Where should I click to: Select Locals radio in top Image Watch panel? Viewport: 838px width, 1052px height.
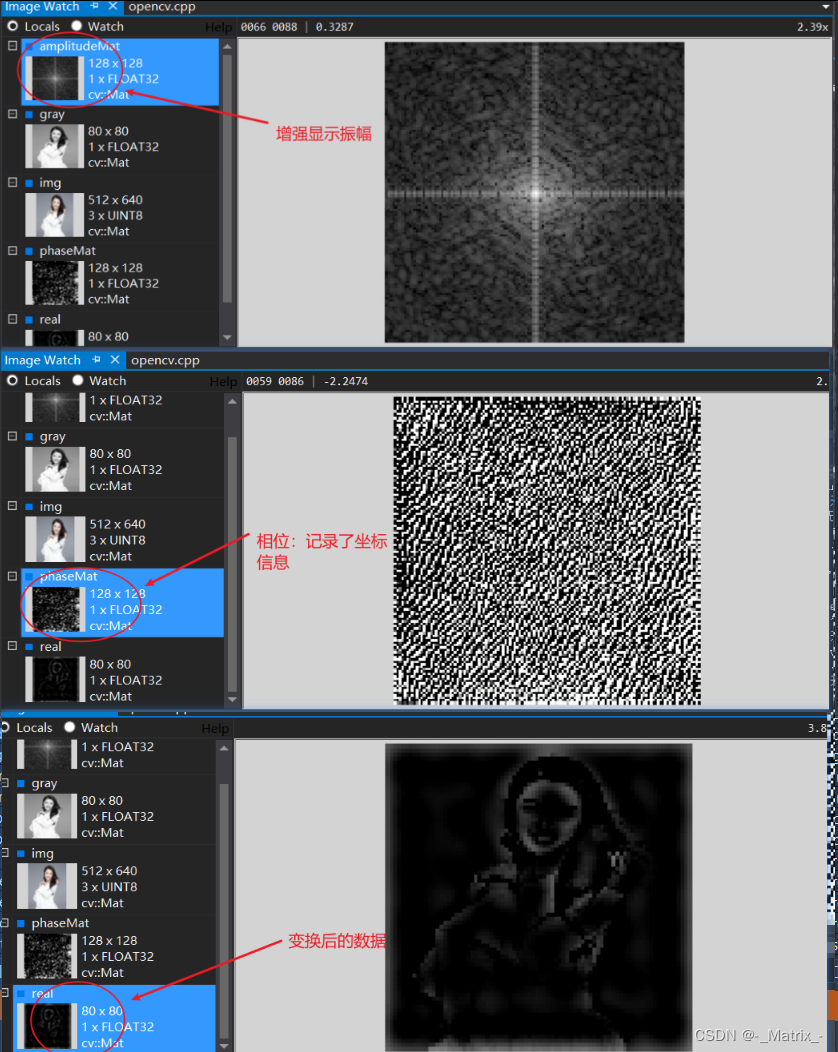coord(13,26)
